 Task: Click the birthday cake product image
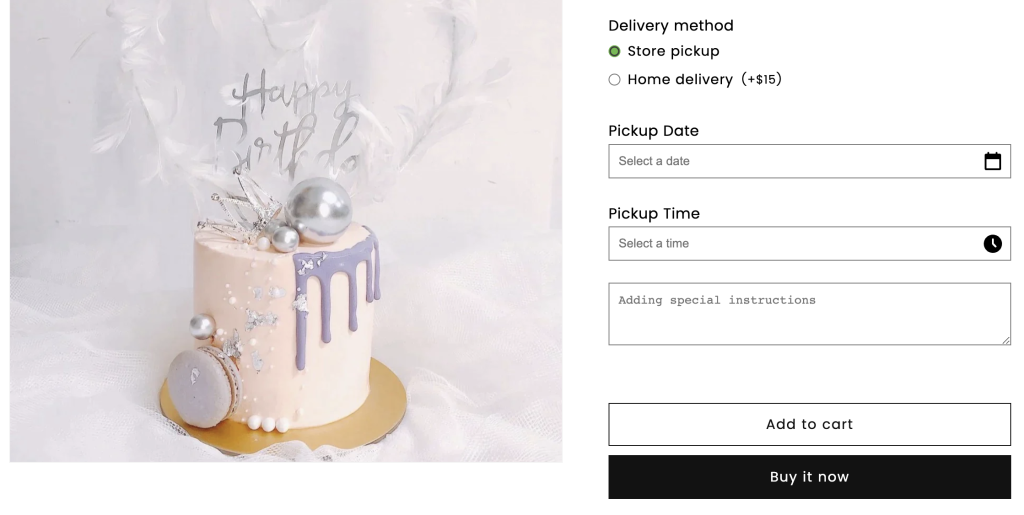point(286,231)
